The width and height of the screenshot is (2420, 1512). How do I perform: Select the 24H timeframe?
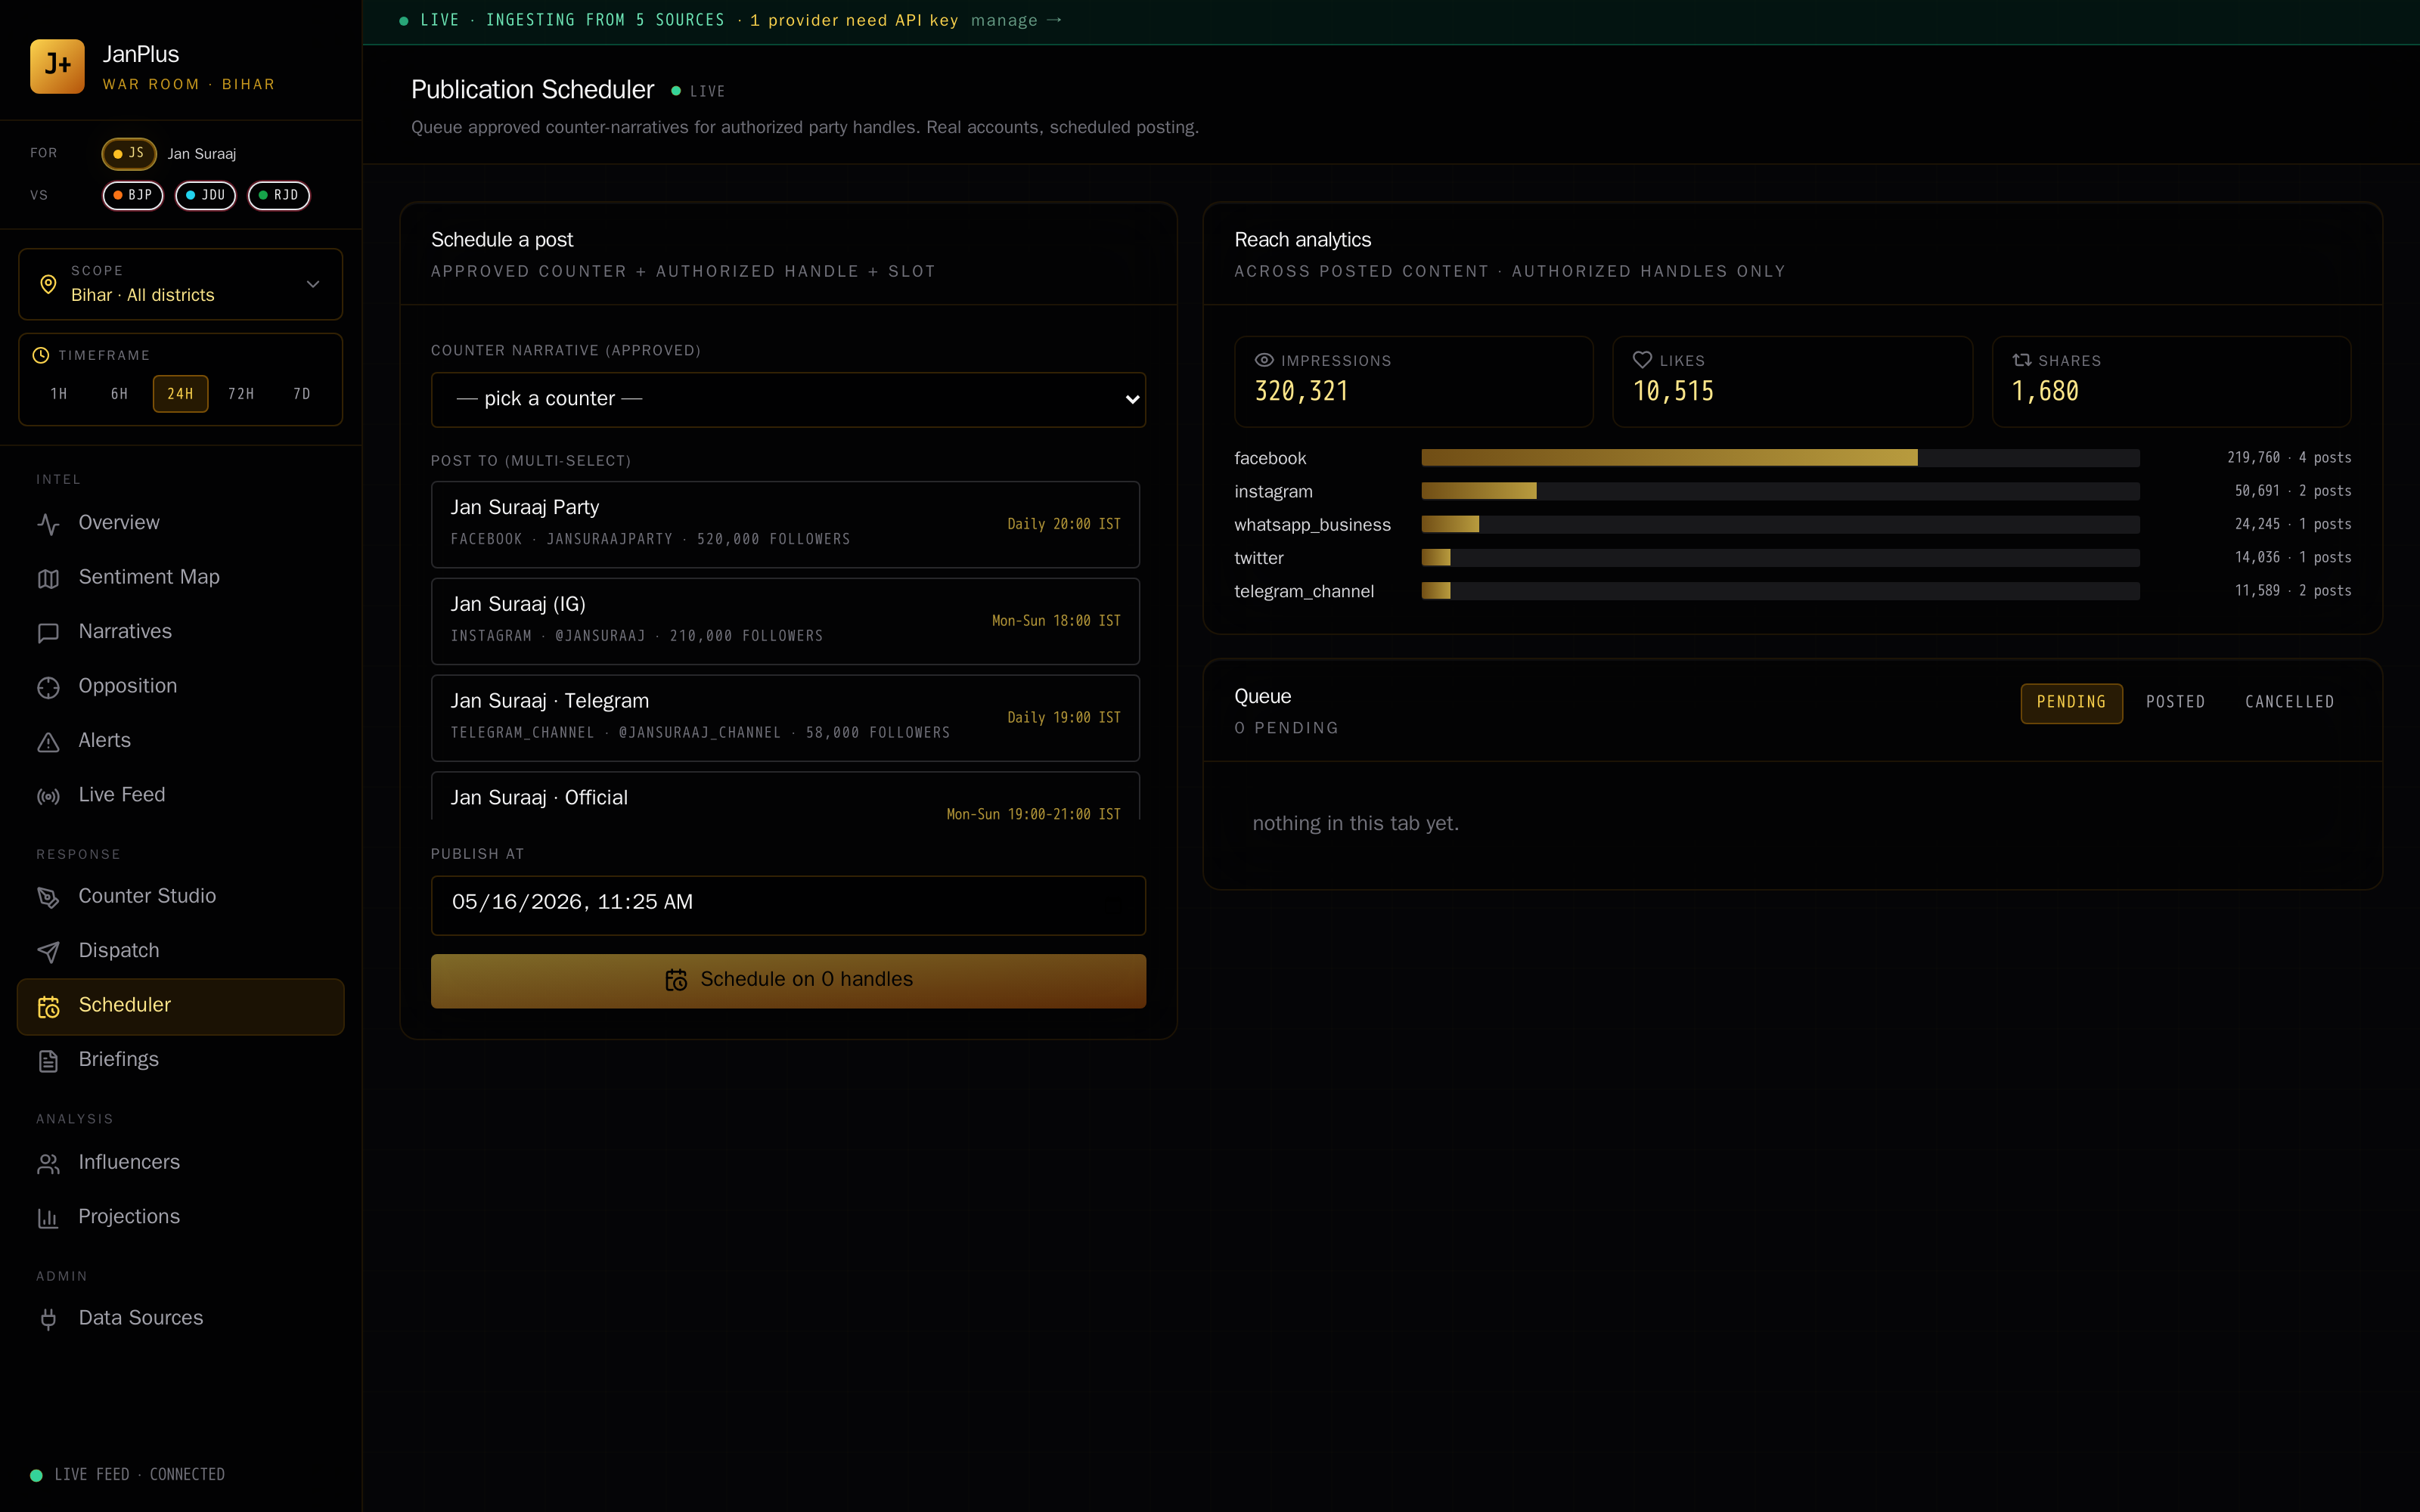point(180,394)
